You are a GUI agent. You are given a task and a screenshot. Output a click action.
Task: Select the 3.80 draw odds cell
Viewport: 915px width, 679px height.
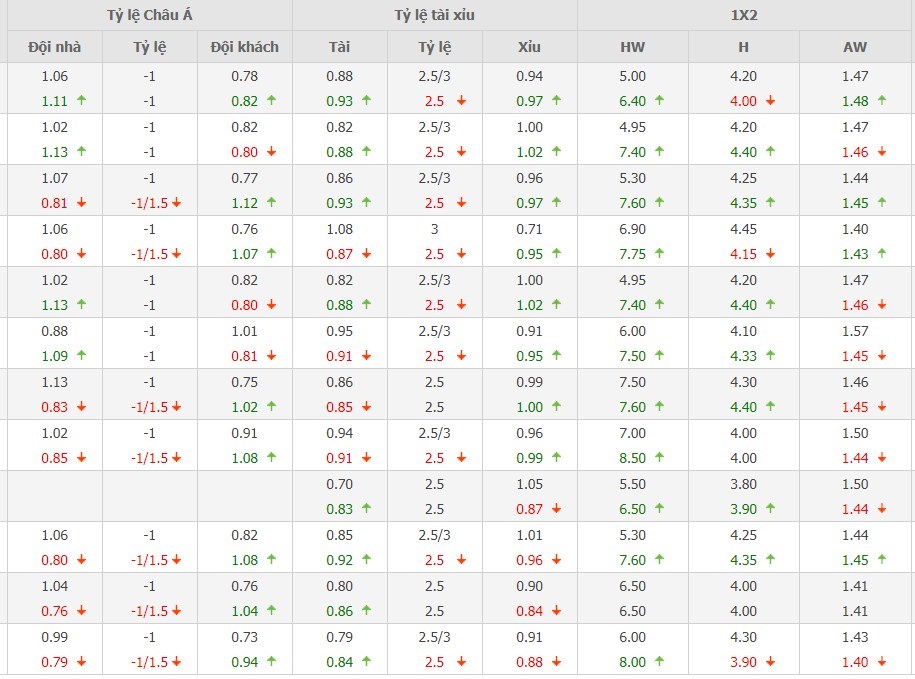click(x=743, y=484)
